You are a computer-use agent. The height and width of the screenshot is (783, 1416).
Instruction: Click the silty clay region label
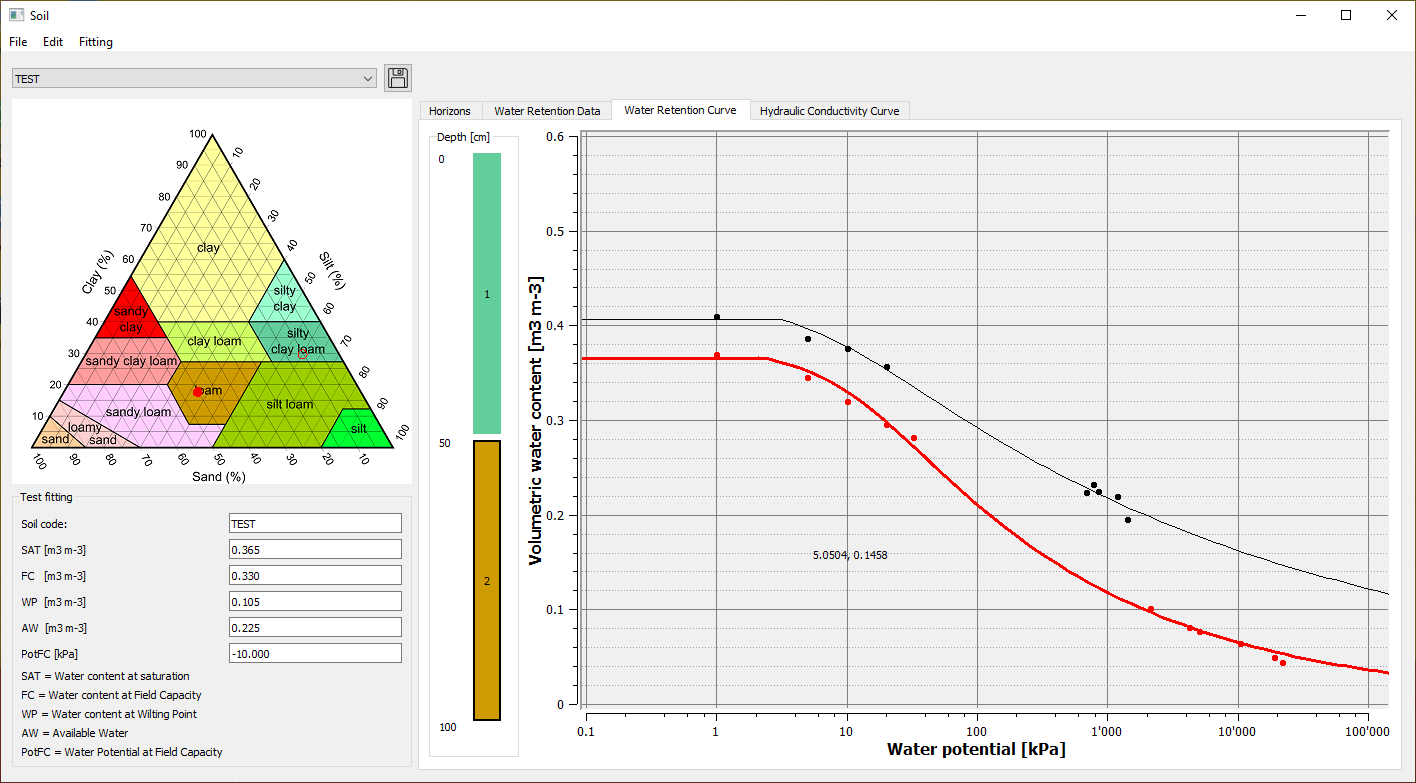(x=285, y=298)
